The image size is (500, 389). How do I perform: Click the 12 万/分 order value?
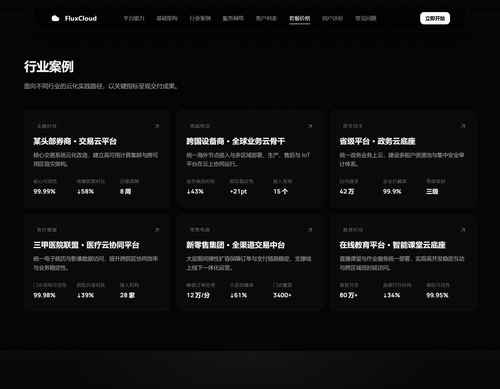click(x=198, y=295)
